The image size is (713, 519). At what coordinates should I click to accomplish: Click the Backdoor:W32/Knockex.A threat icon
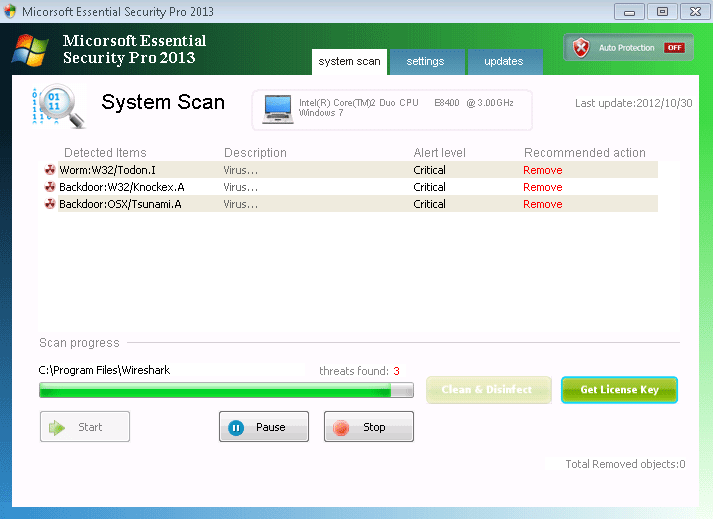pyautogui.click(x=50, y=187)
